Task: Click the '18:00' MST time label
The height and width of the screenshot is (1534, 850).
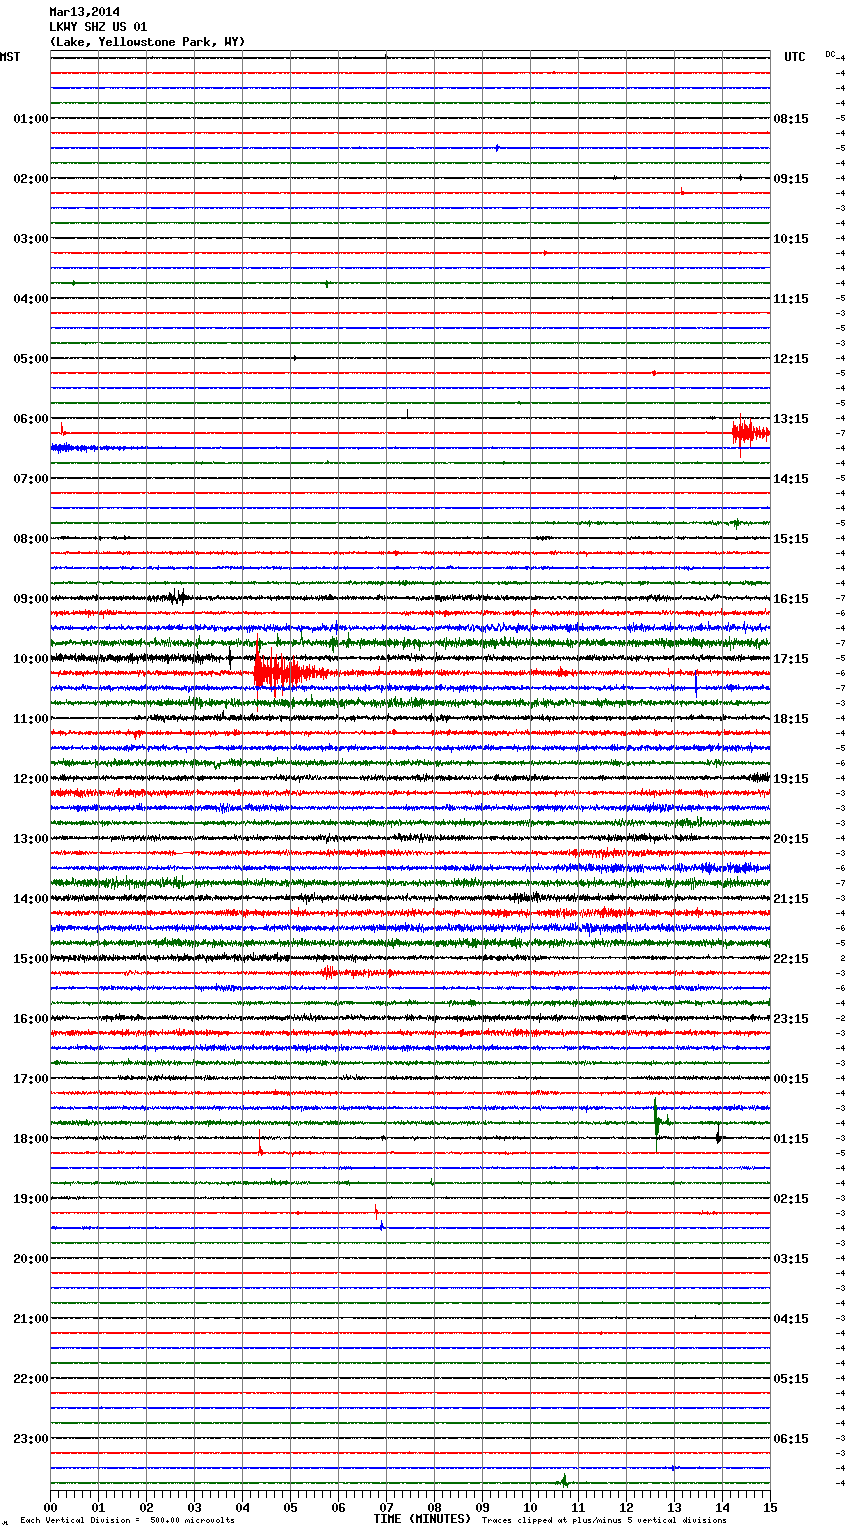Action: pos(31,1139)
